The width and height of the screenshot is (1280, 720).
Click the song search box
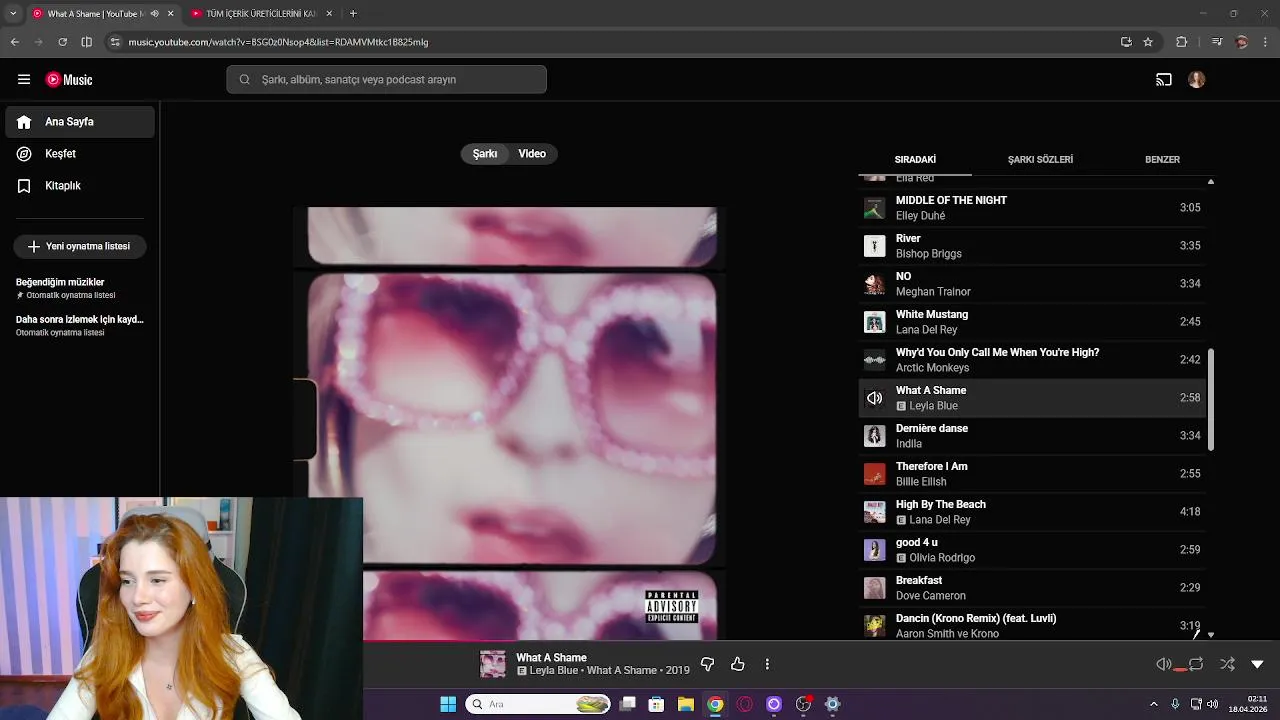click(386, 80)
